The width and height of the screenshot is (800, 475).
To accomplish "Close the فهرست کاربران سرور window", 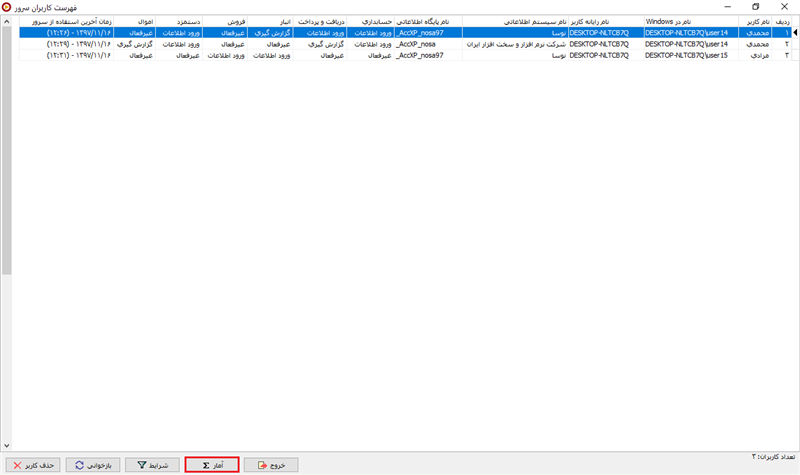I will [x=784, y=7].
